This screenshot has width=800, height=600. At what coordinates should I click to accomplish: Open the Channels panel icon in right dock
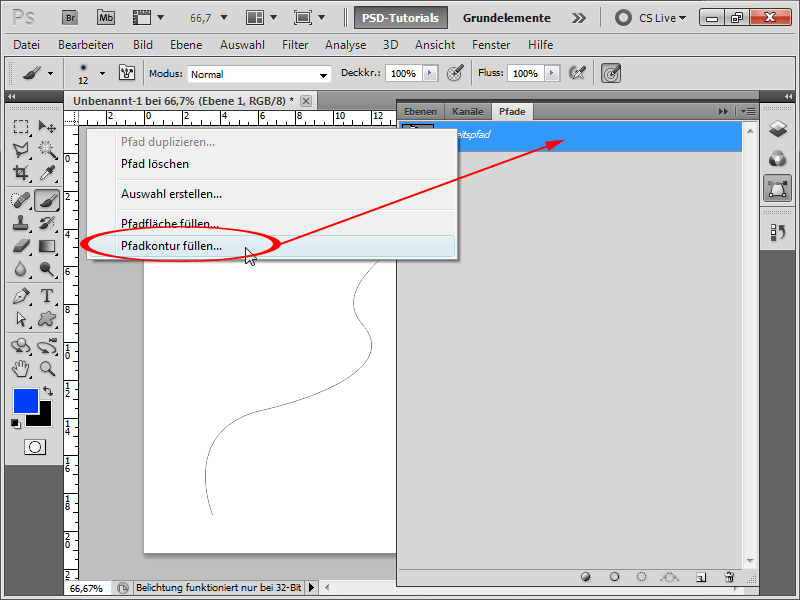point(777,159)
